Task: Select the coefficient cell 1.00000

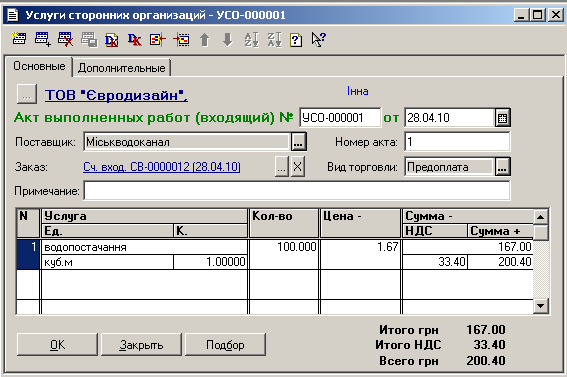Action: [x=210, y=262]
